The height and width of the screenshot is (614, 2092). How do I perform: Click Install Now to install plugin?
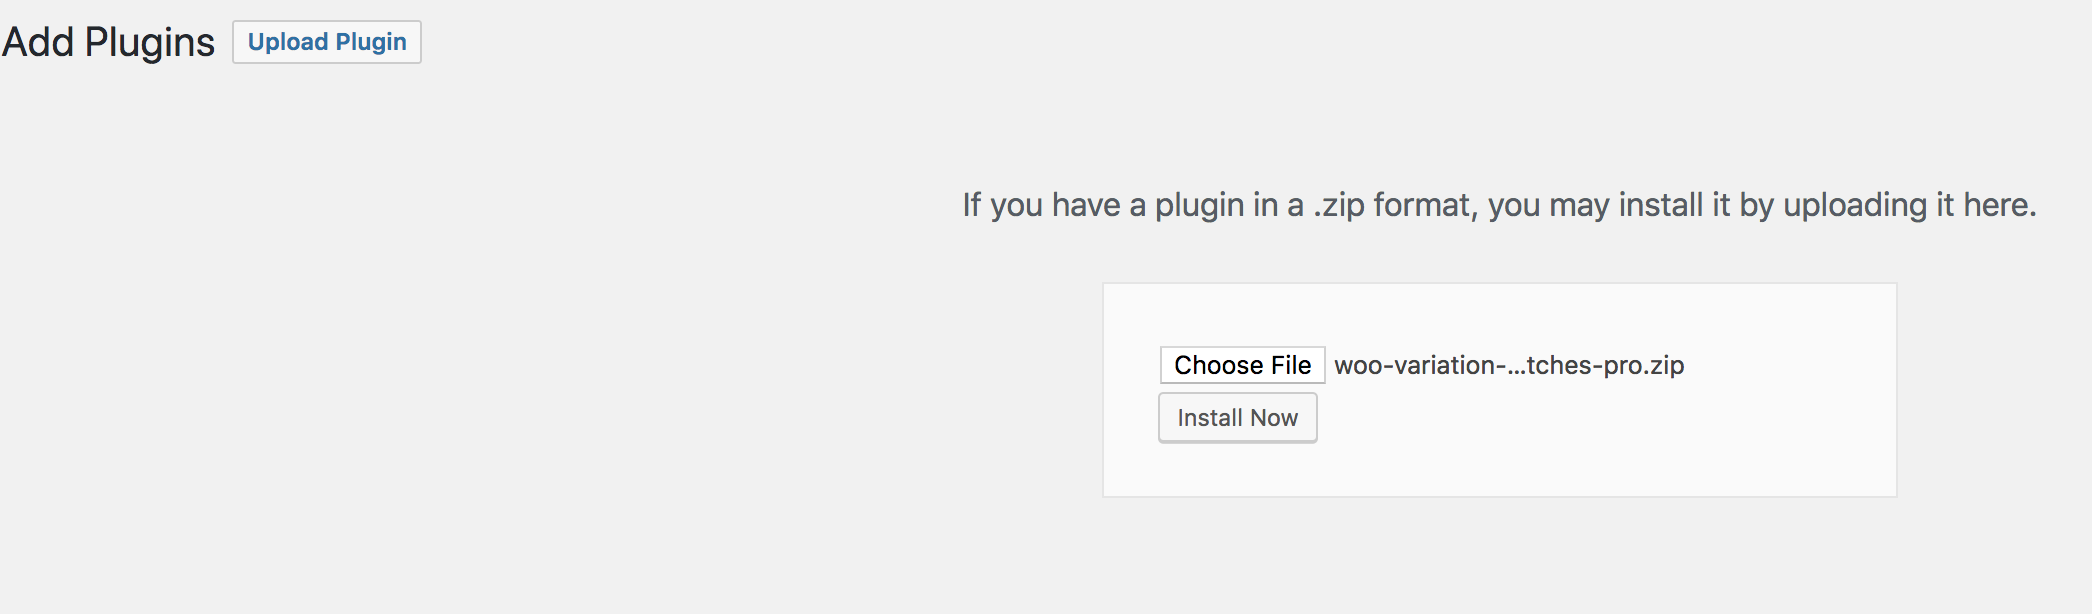[x=1237, y=418]
